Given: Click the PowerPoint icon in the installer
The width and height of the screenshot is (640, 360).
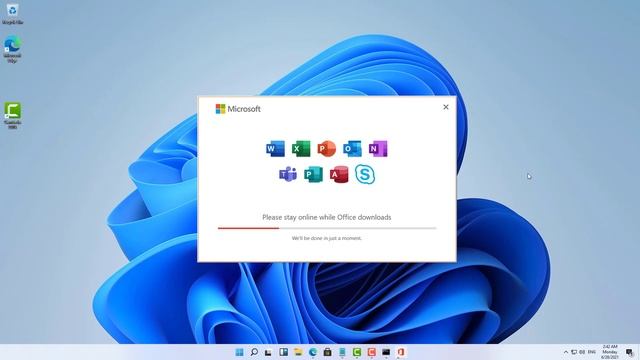Looking at the screenshot, I should pos(327,149).
